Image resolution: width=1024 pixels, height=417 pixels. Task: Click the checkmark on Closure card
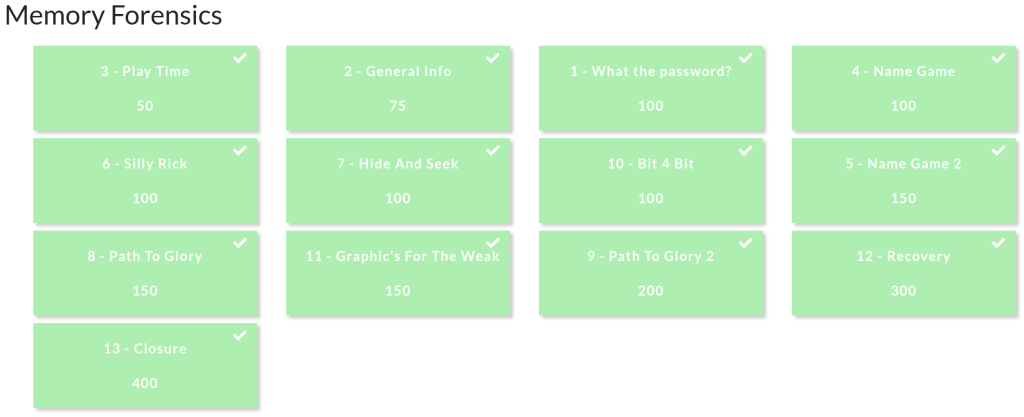(240, 335)
